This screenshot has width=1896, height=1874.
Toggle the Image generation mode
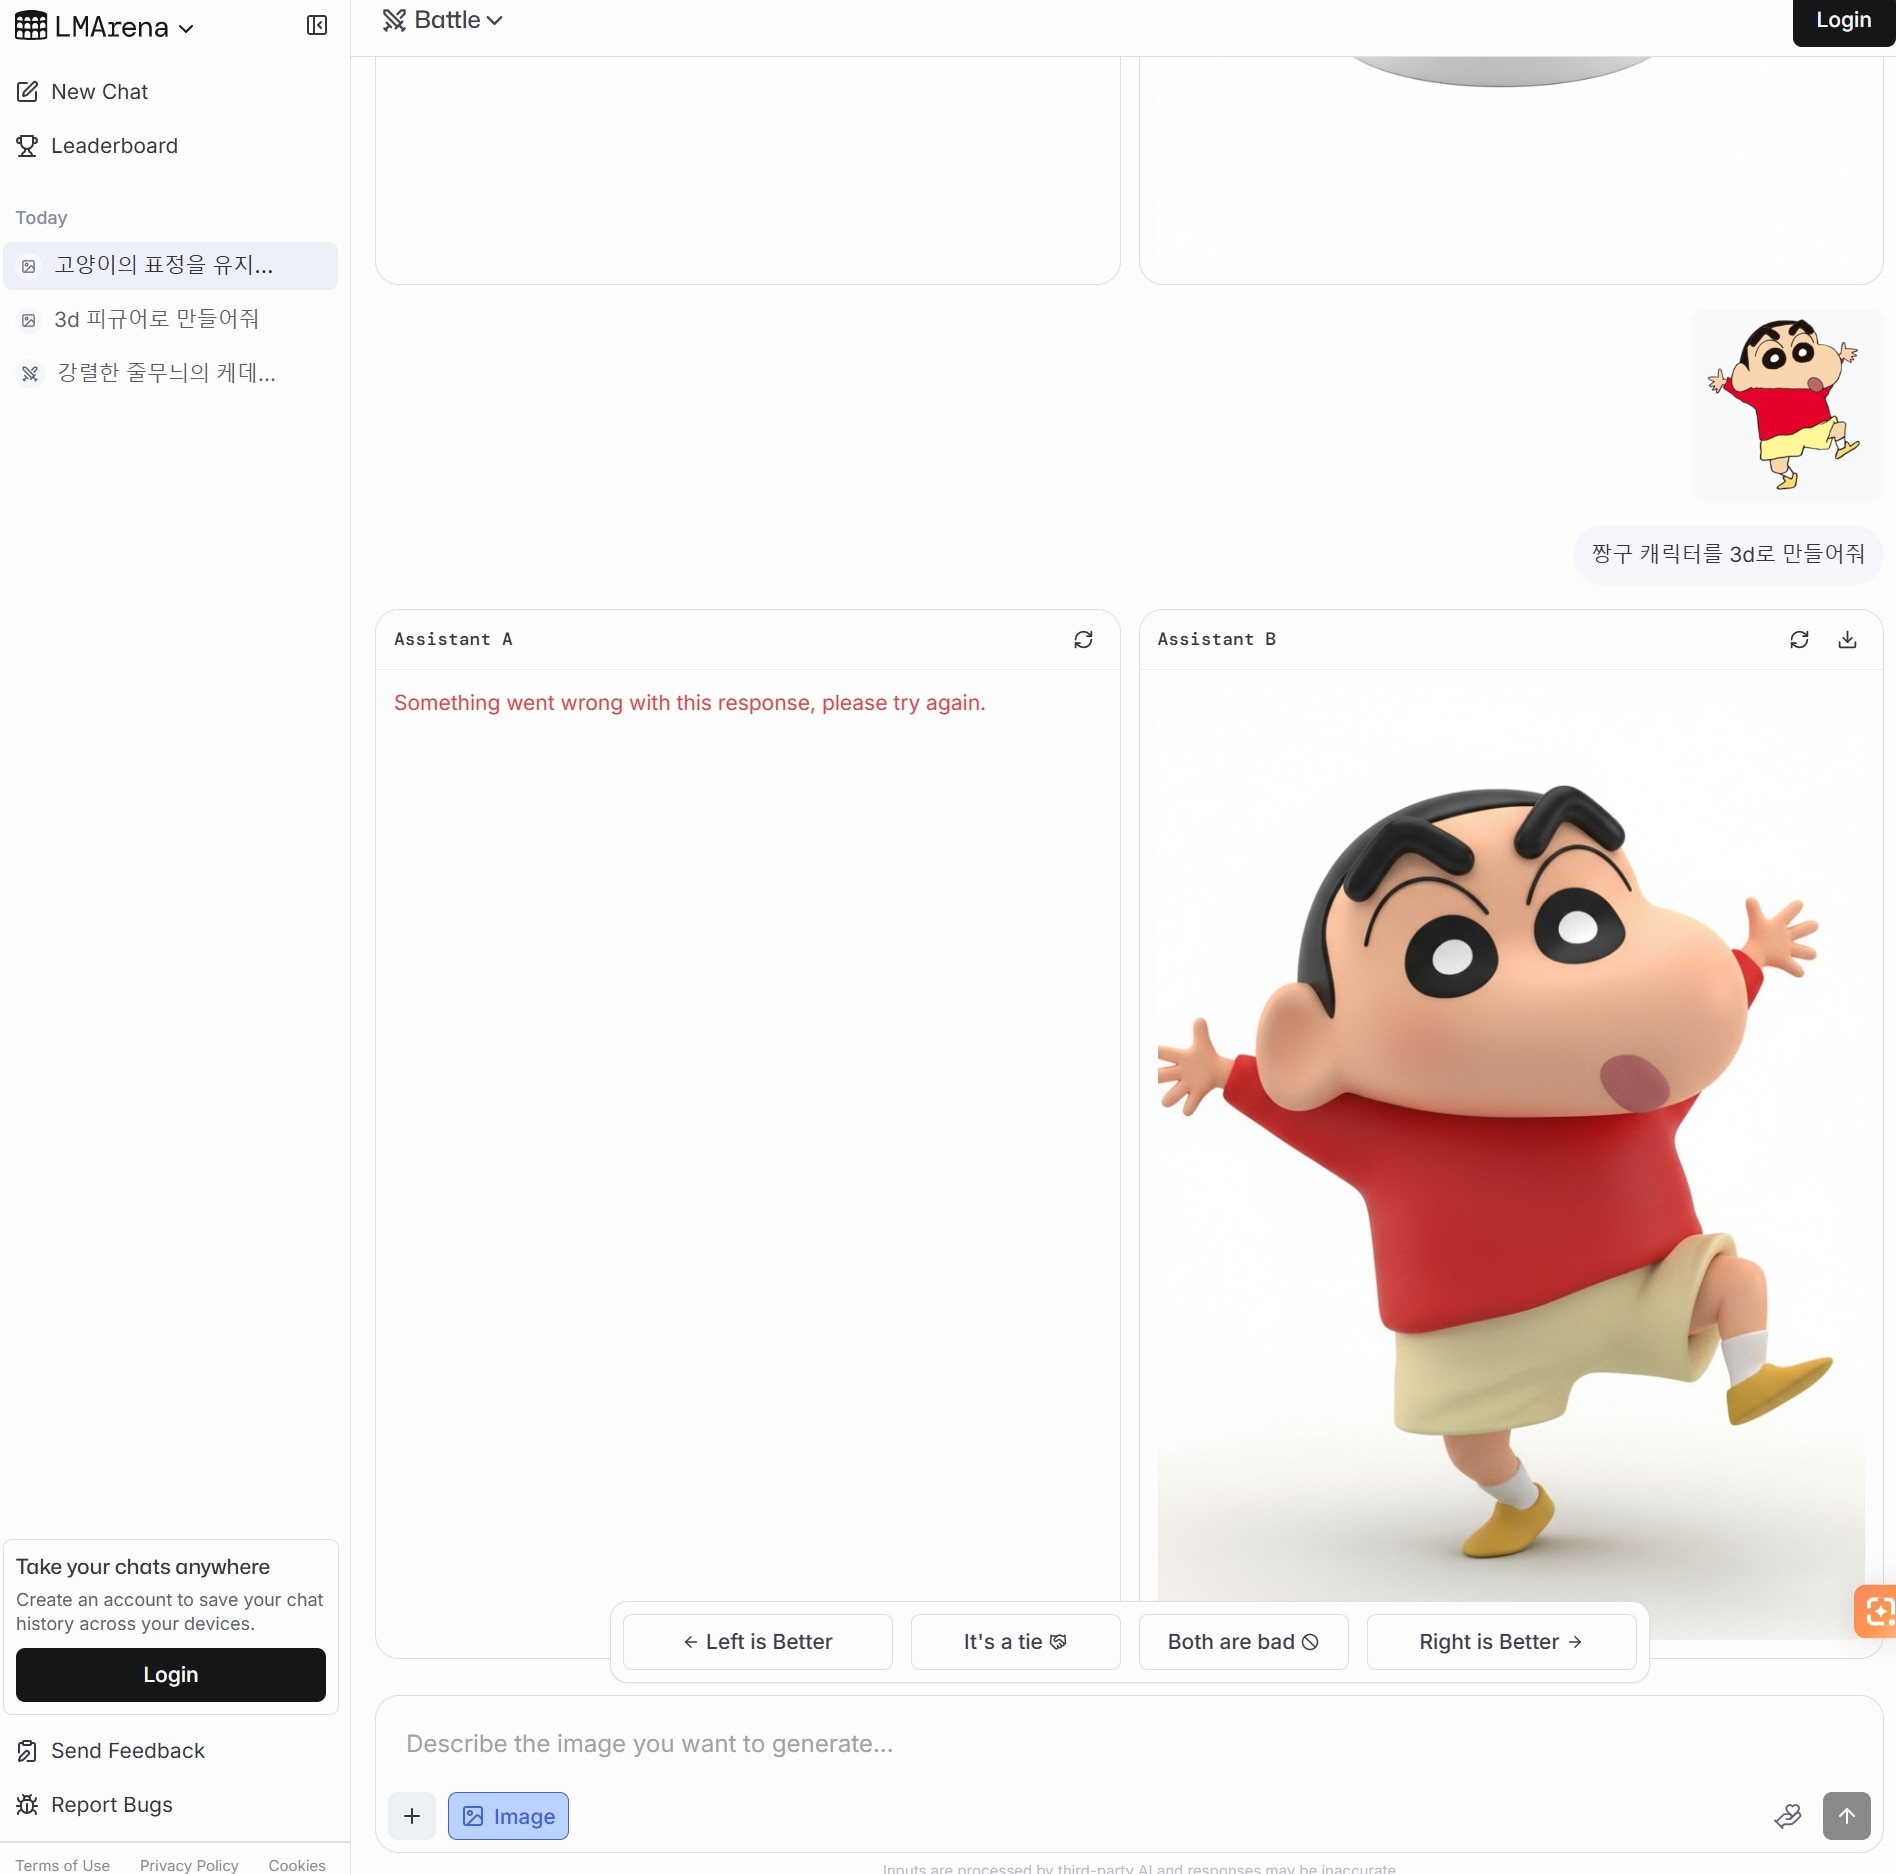[508, 1816]
